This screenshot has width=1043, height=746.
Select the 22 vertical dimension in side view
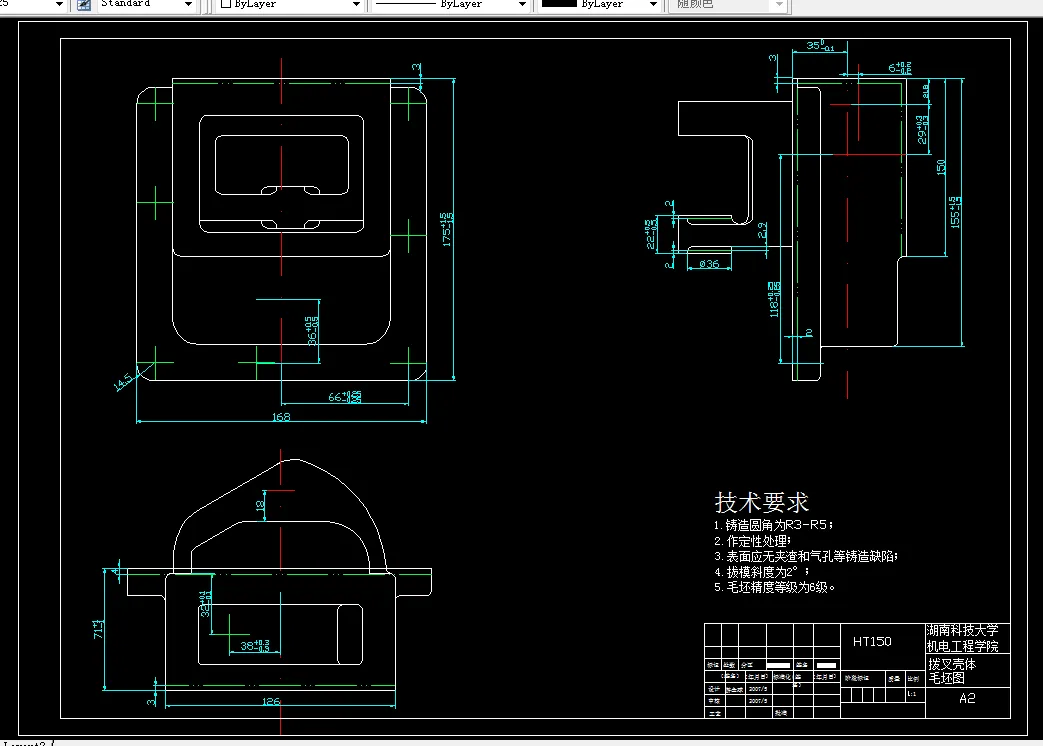(651, 234)
